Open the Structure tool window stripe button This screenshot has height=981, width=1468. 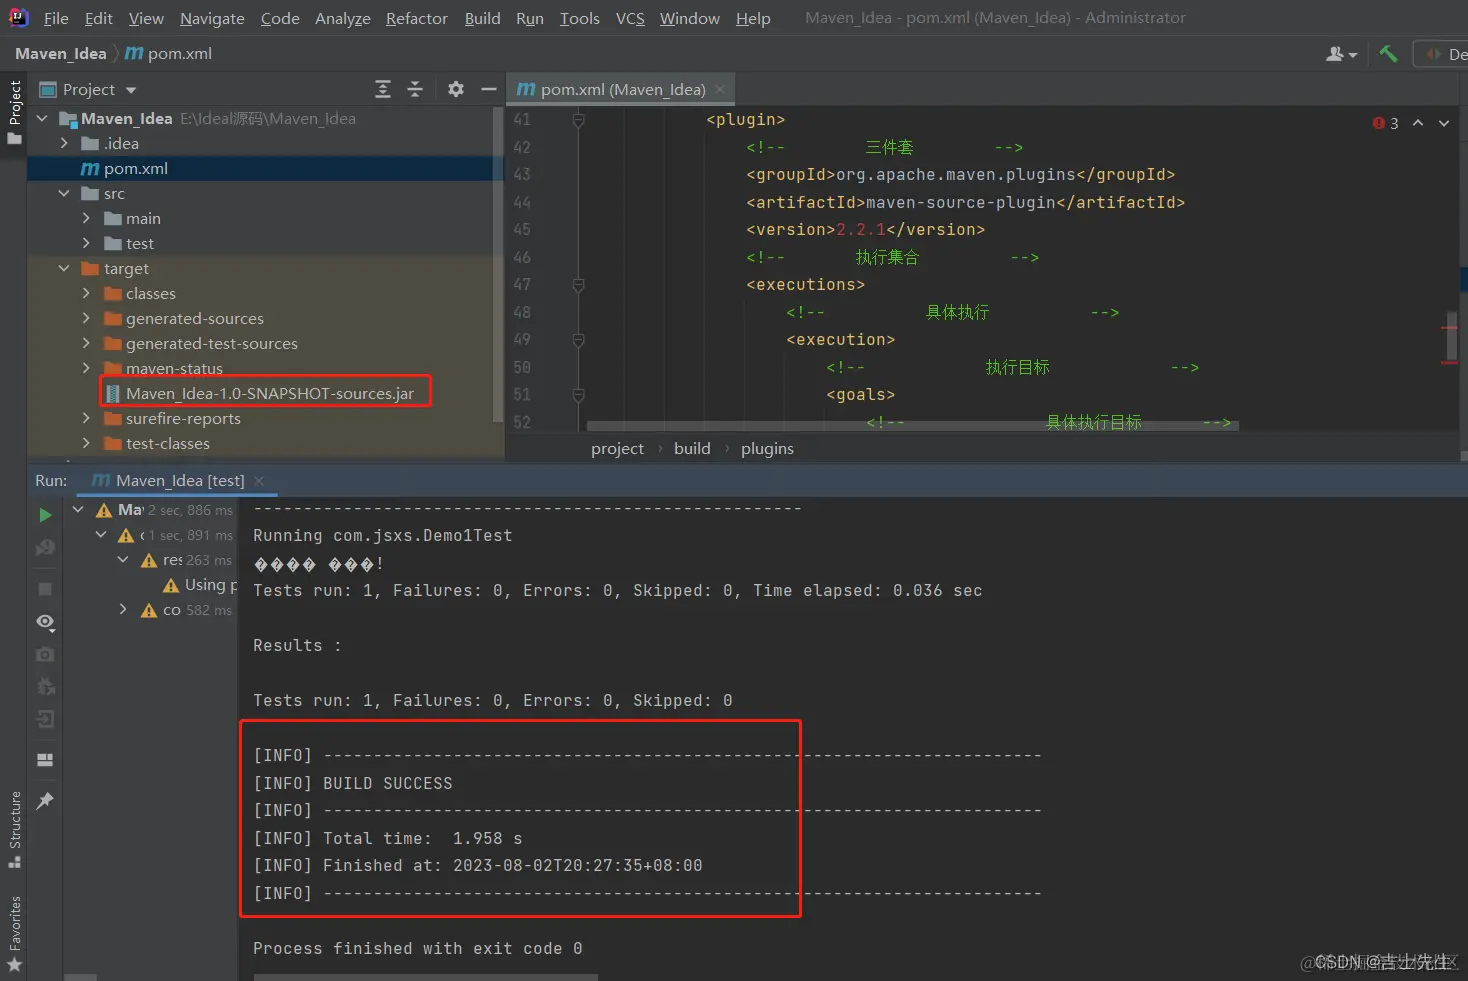coord(14,829)
